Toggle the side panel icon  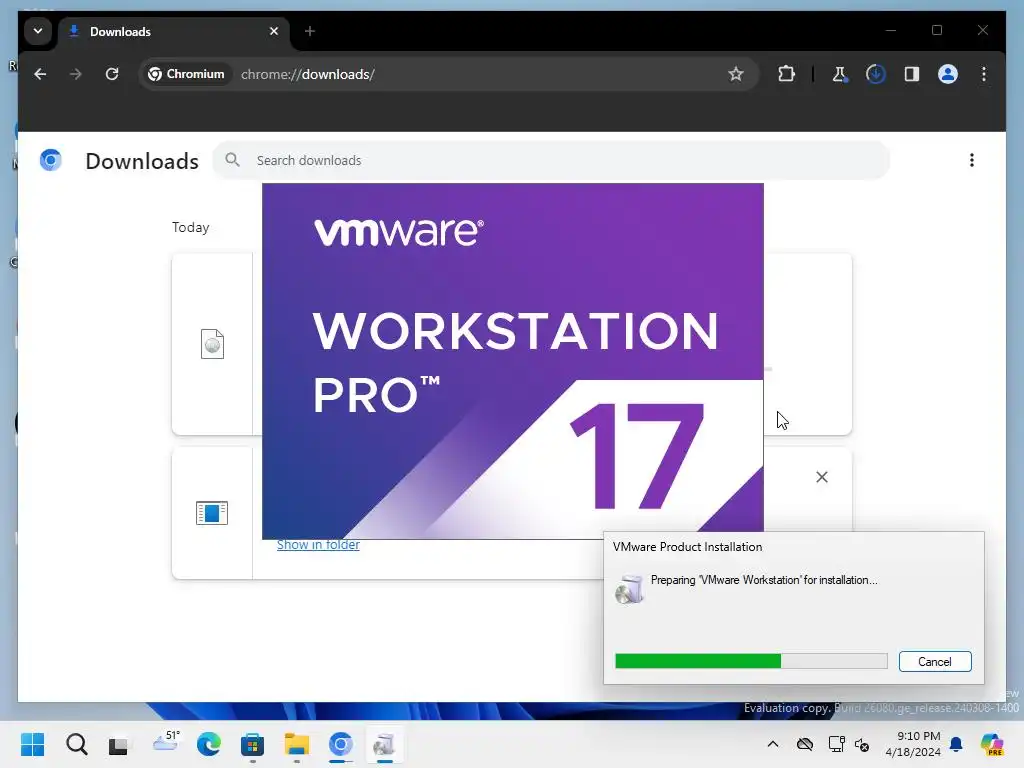click(x=912, y=74)
